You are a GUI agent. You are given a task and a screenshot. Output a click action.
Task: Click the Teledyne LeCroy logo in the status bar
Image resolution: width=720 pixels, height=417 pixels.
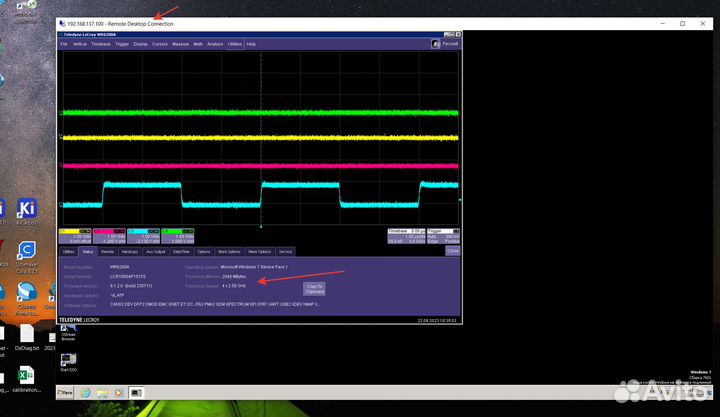click(79, 320)
